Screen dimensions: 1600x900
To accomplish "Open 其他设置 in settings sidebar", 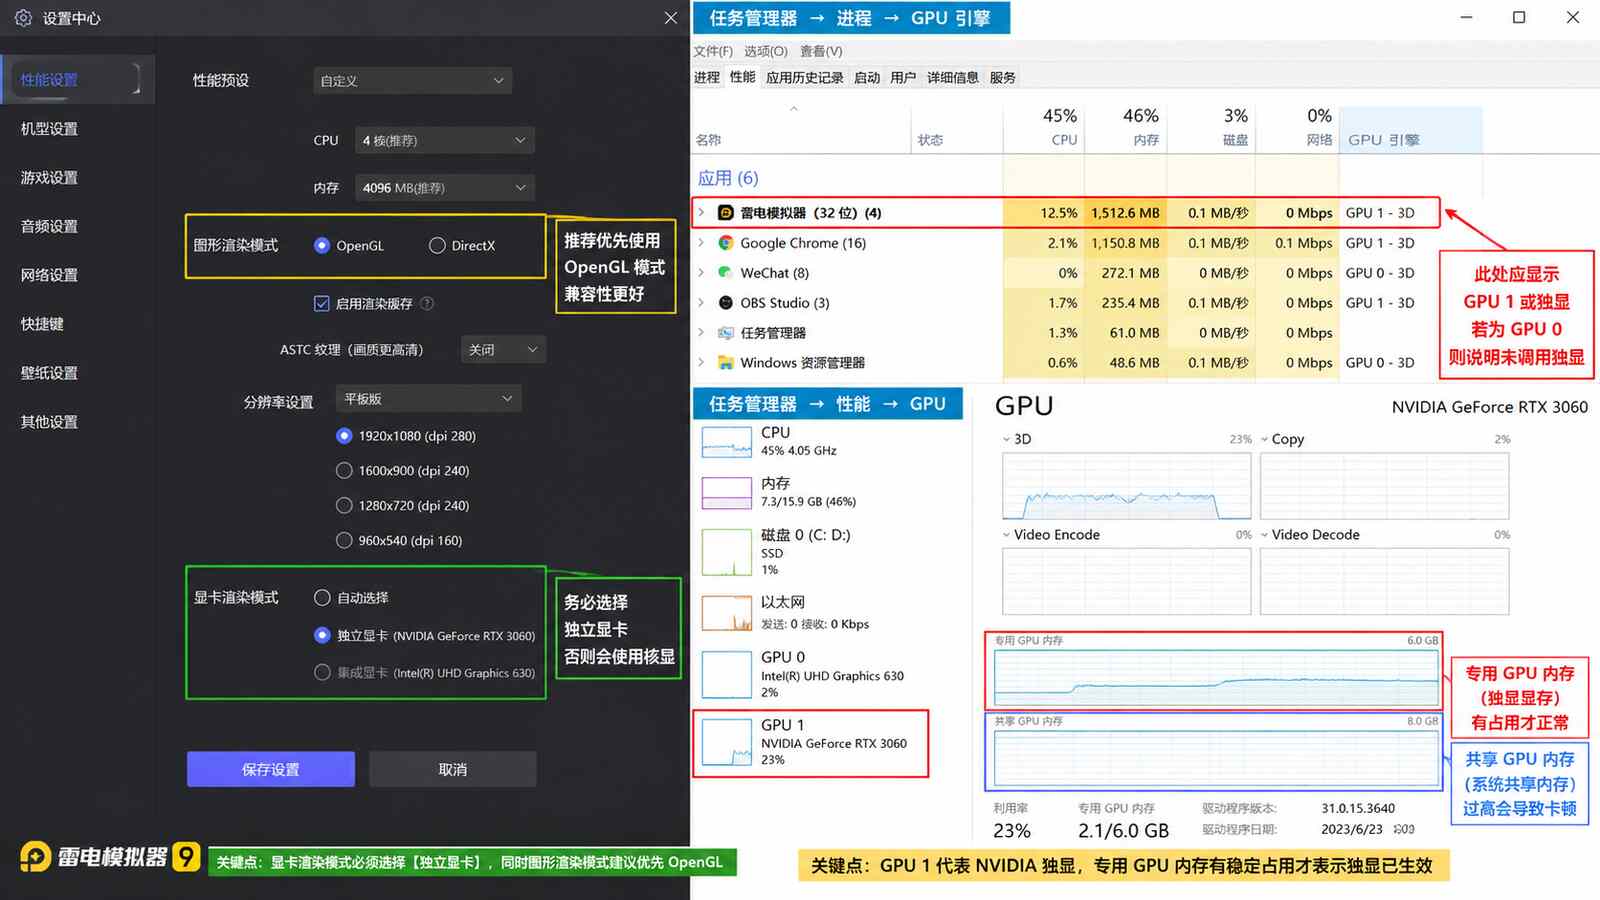I will pyautogui.click(x=49, y=422).
